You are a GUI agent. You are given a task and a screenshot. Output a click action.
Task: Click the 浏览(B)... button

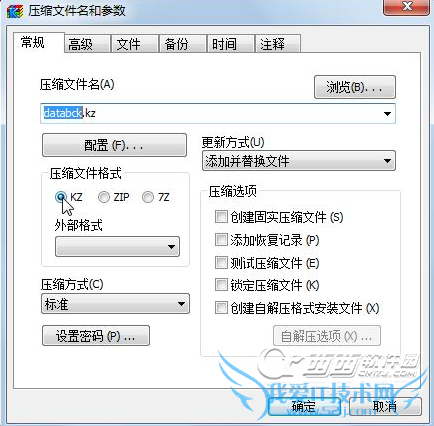point(355,87)
